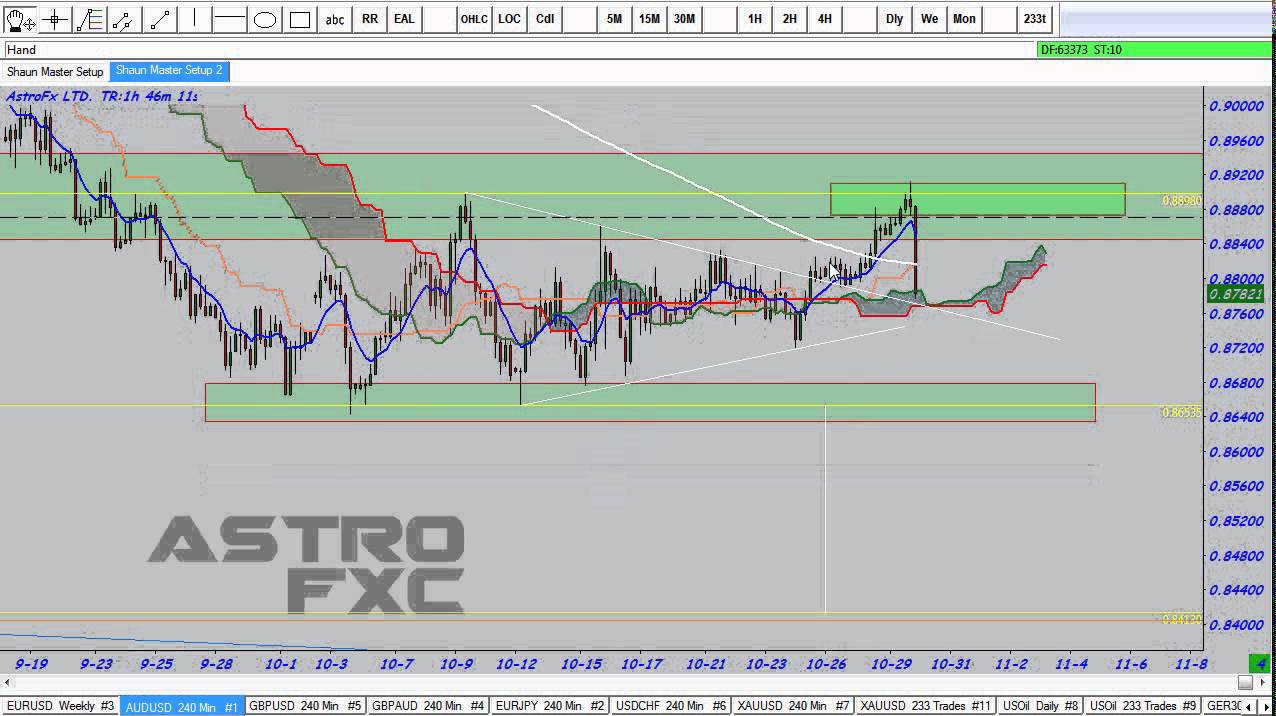Set timeframe to 1H
The height and width of the screenshot is (716, 1276).
point(755,19)
